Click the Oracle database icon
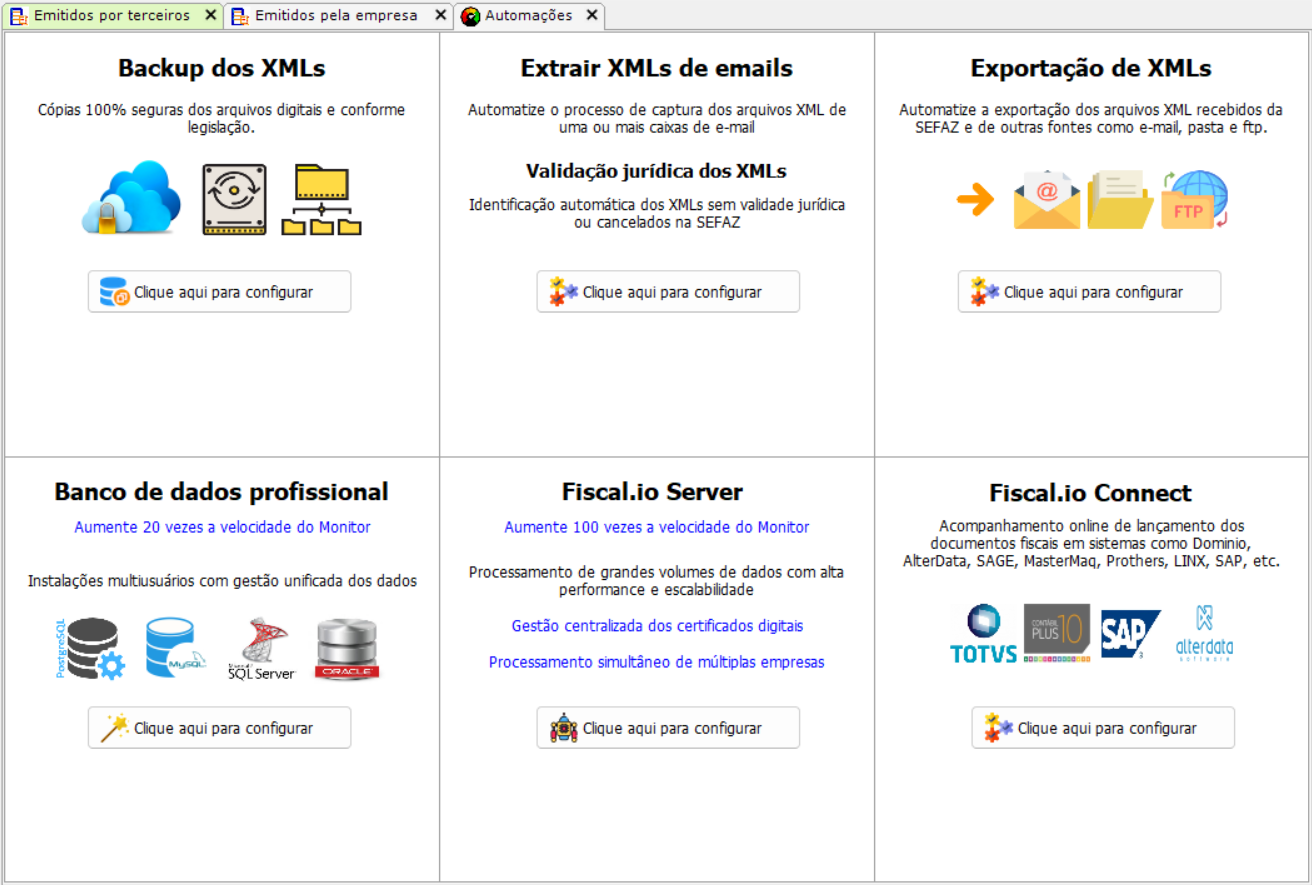Screen dimensions: 1312x885 [x=347, y=650]
